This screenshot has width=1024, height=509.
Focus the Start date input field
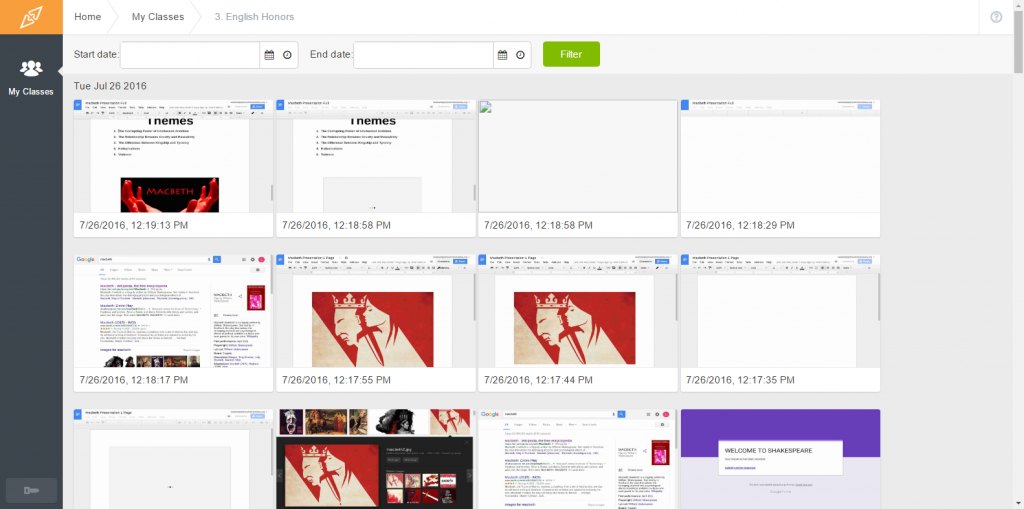click(190, 55)
